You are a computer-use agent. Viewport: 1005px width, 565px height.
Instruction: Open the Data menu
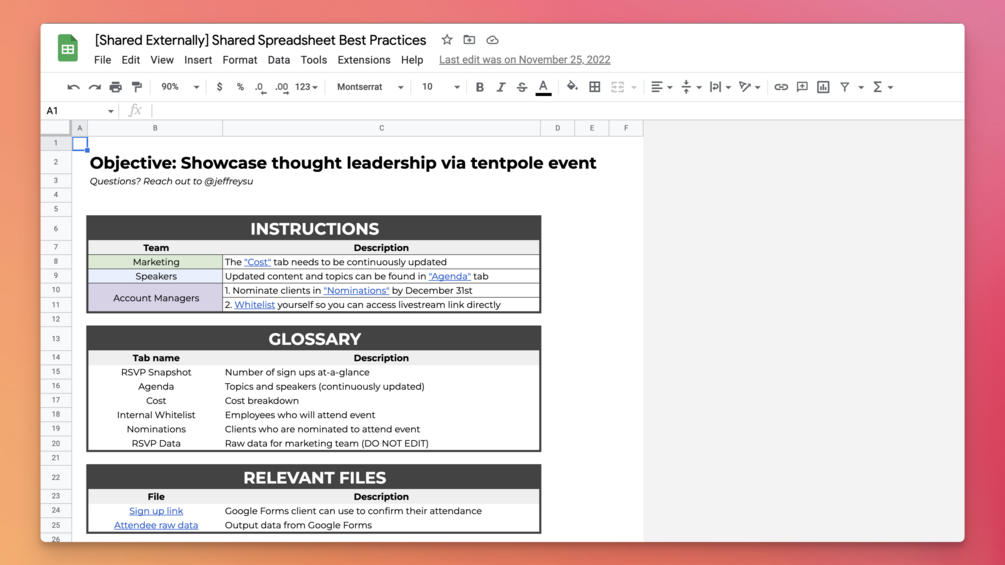(x=279, y=60)
